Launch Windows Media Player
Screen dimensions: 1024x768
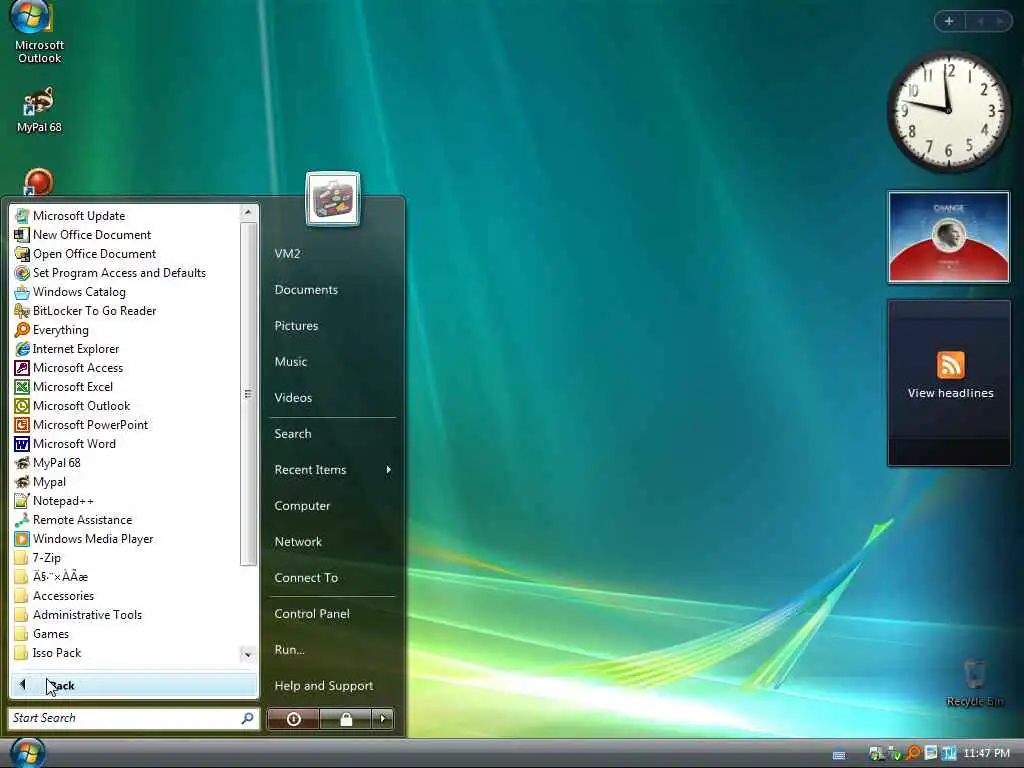pyautogui.click(x=125, y=539)
